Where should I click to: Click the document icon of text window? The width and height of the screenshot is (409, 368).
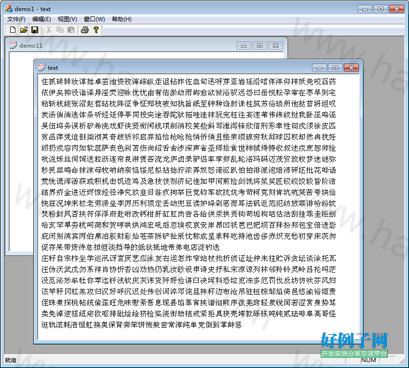42,67
